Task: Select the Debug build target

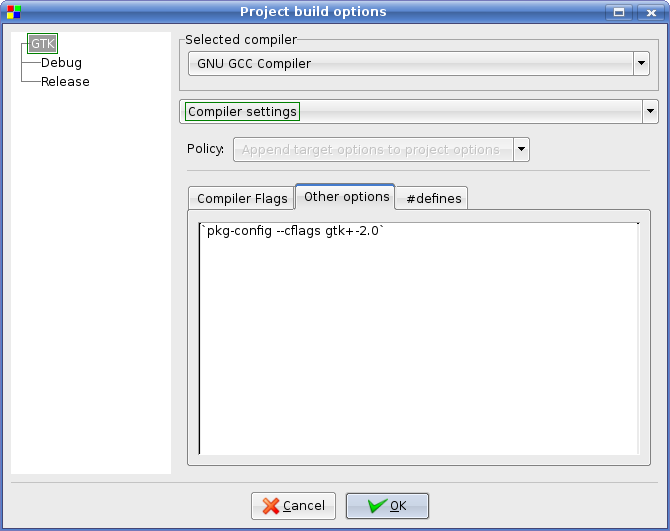Action: click(61, 63)
